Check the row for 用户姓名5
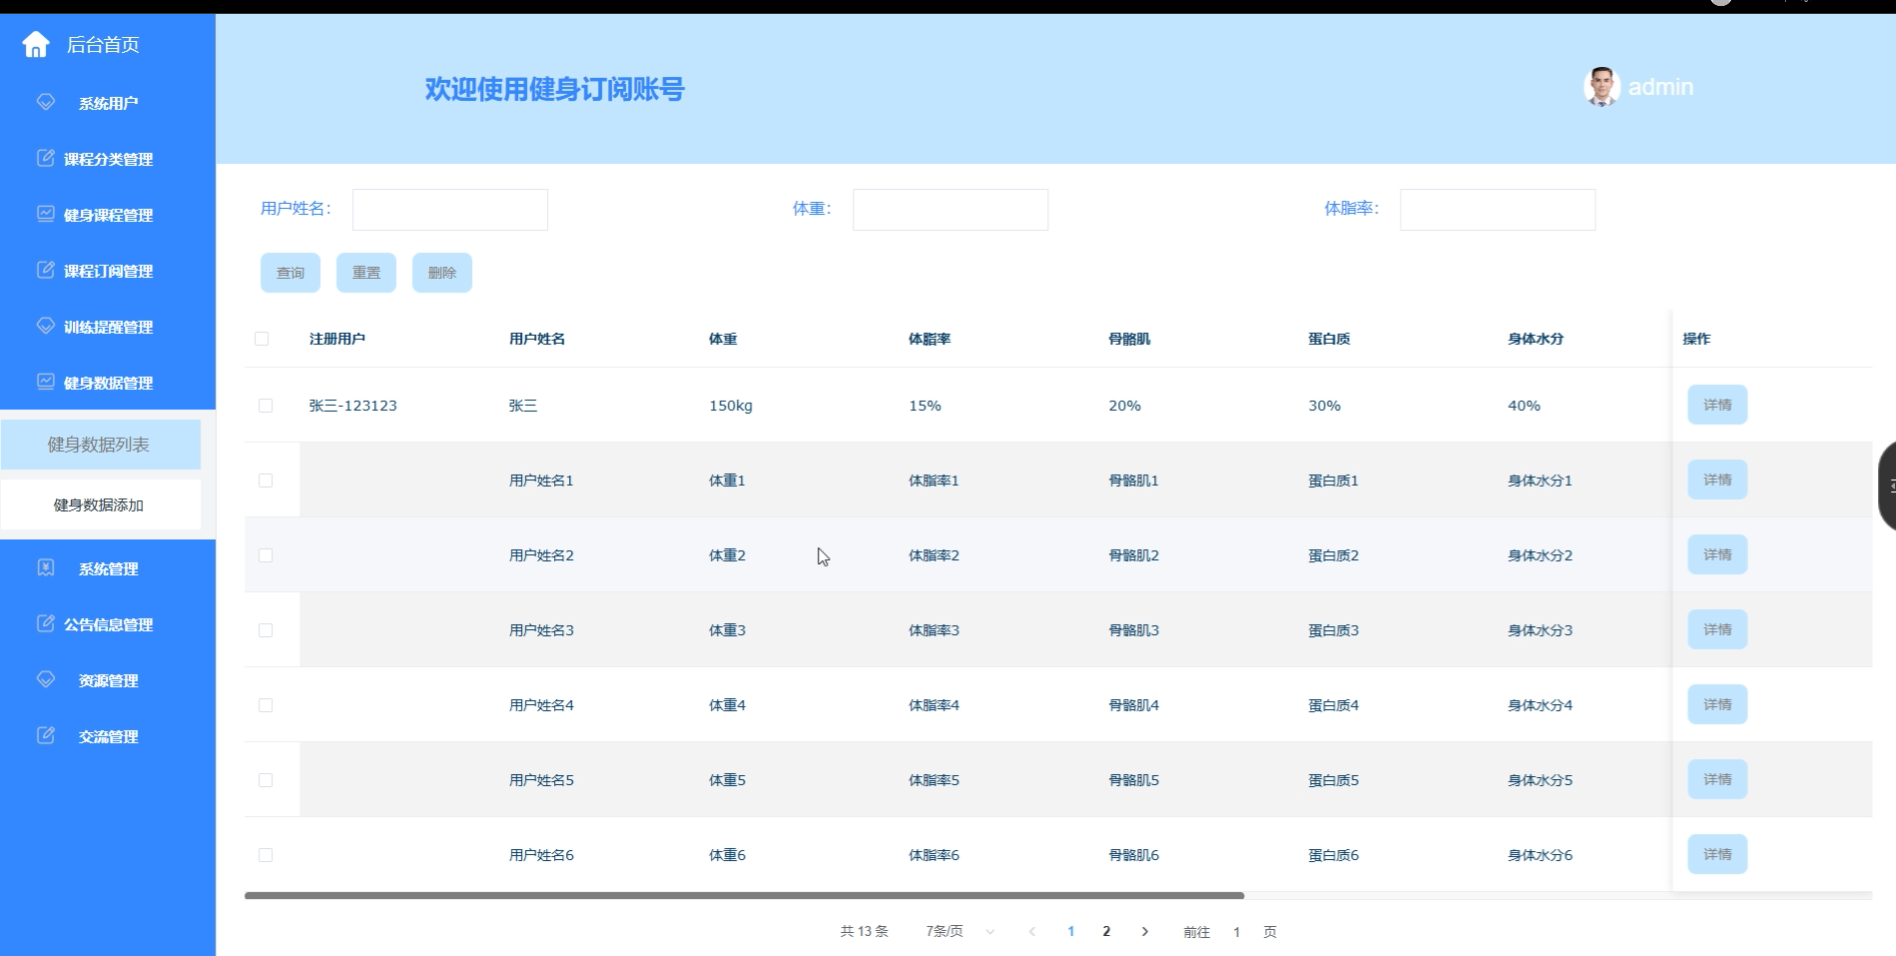Image resolution: width=1896 pixels, height=956 pixels. [x=266, y=781]
